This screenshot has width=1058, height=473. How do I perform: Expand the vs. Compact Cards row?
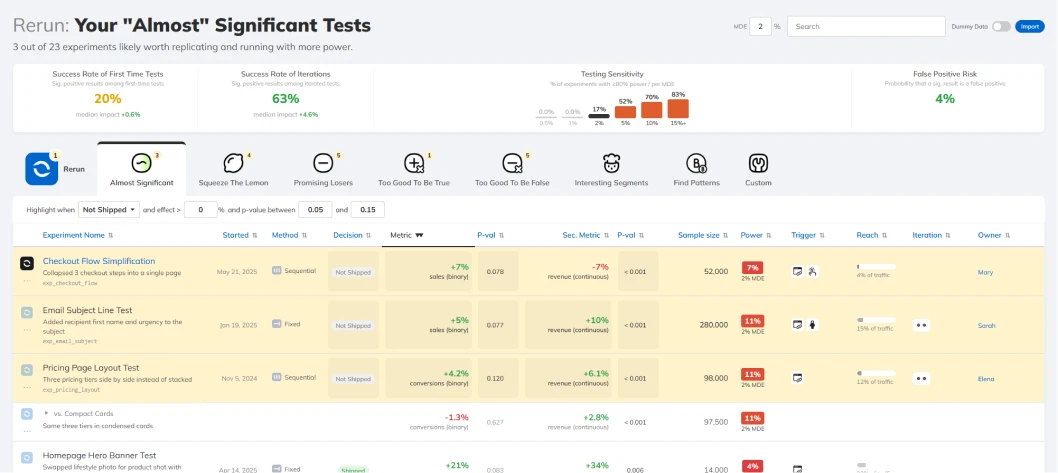coord(47,414)
